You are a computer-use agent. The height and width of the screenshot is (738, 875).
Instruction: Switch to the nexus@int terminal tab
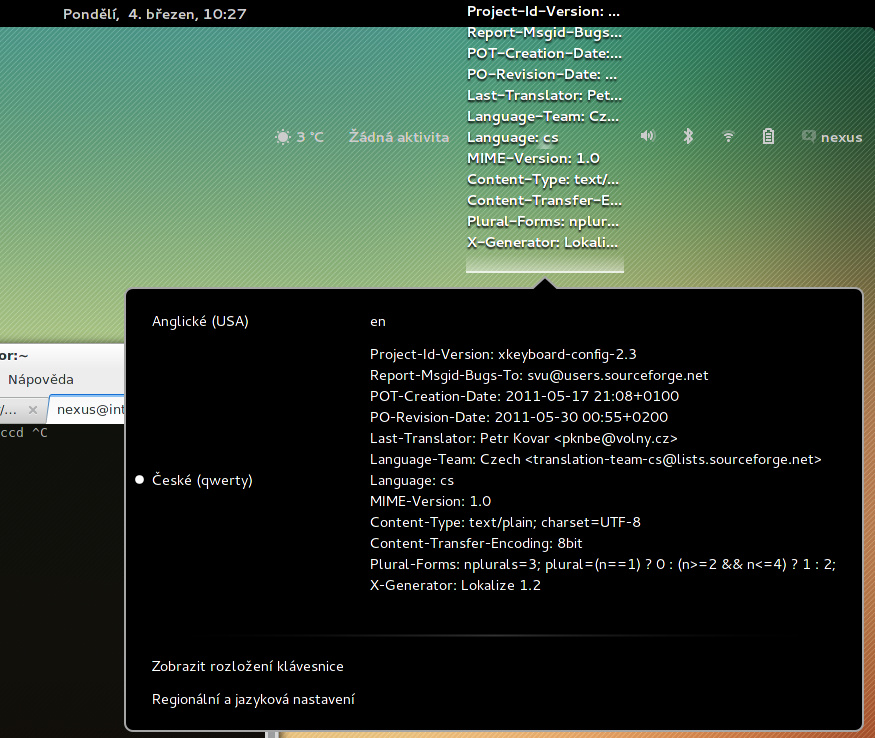click(90, 410)
